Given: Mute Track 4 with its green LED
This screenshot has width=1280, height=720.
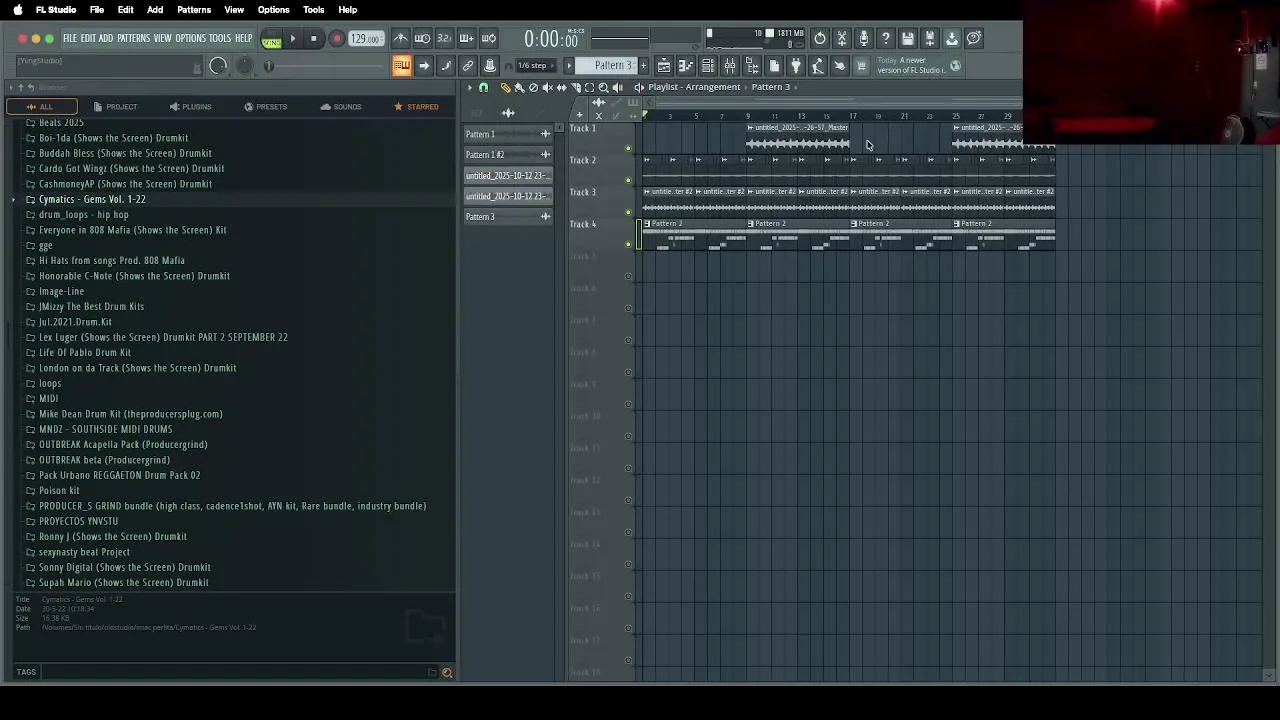Looking at the screenshot, I should pyautogui.click(x=628, y=244).
